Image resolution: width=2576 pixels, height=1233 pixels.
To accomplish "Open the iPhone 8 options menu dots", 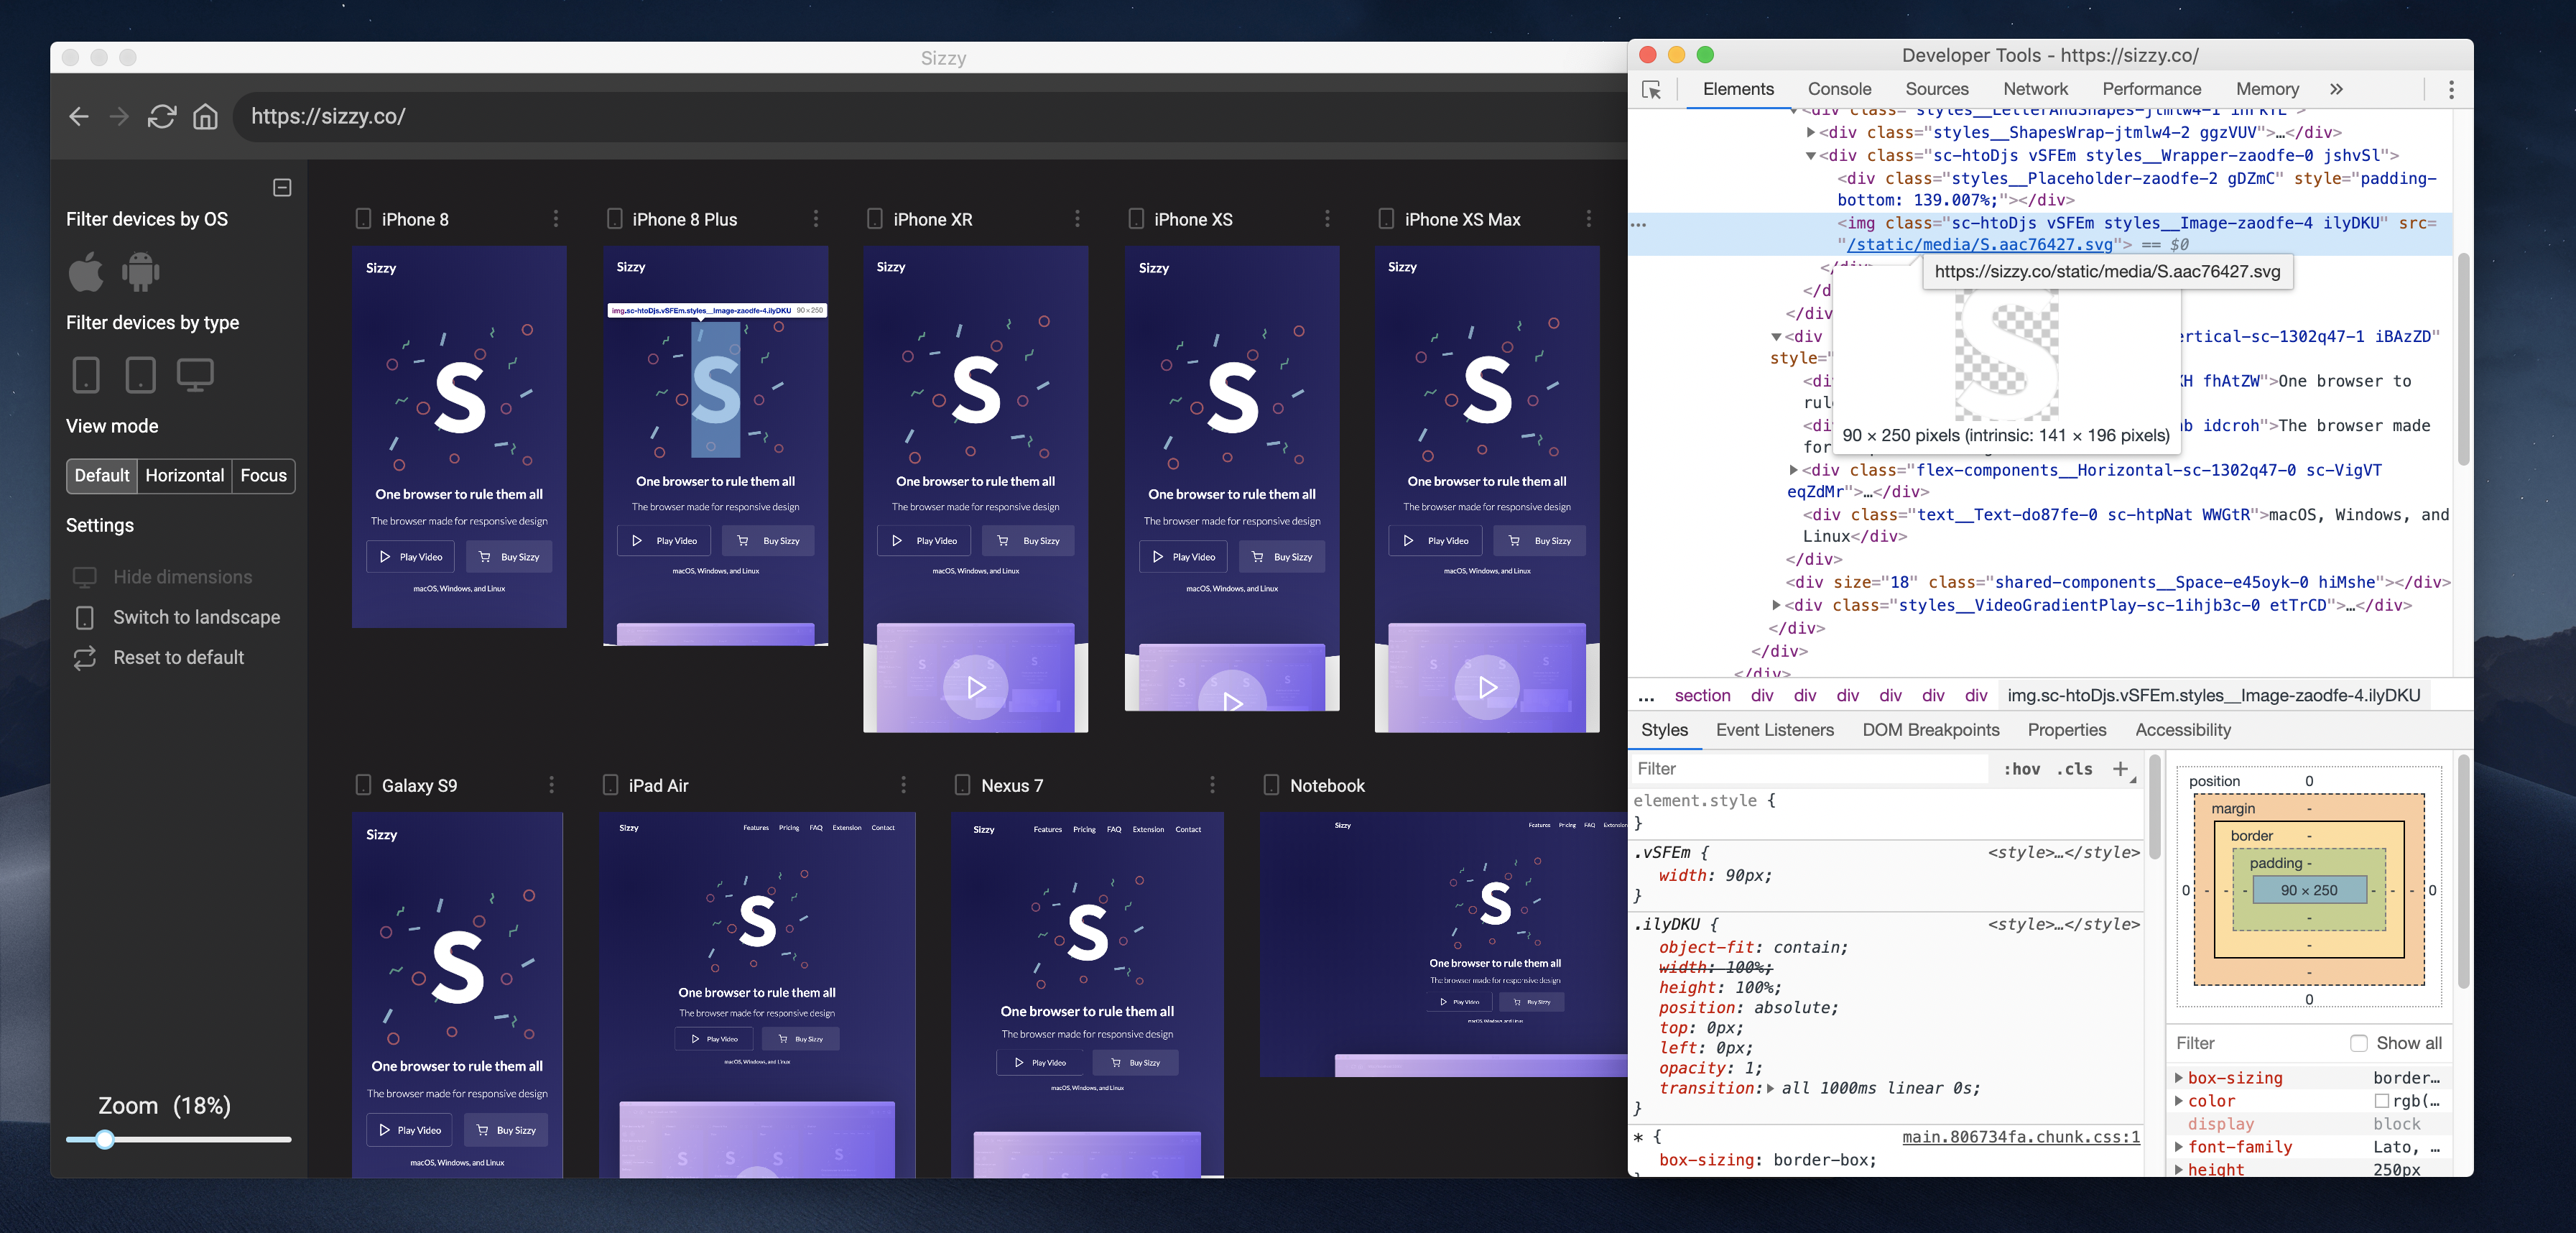I will click(x=556, y=219).
